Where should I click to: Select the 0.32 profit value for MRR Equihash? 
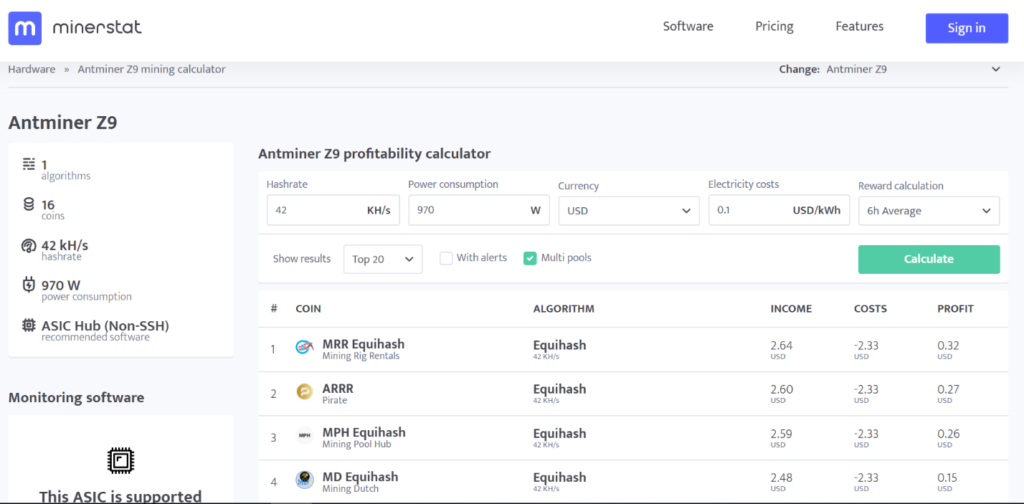tap(948, 345)
